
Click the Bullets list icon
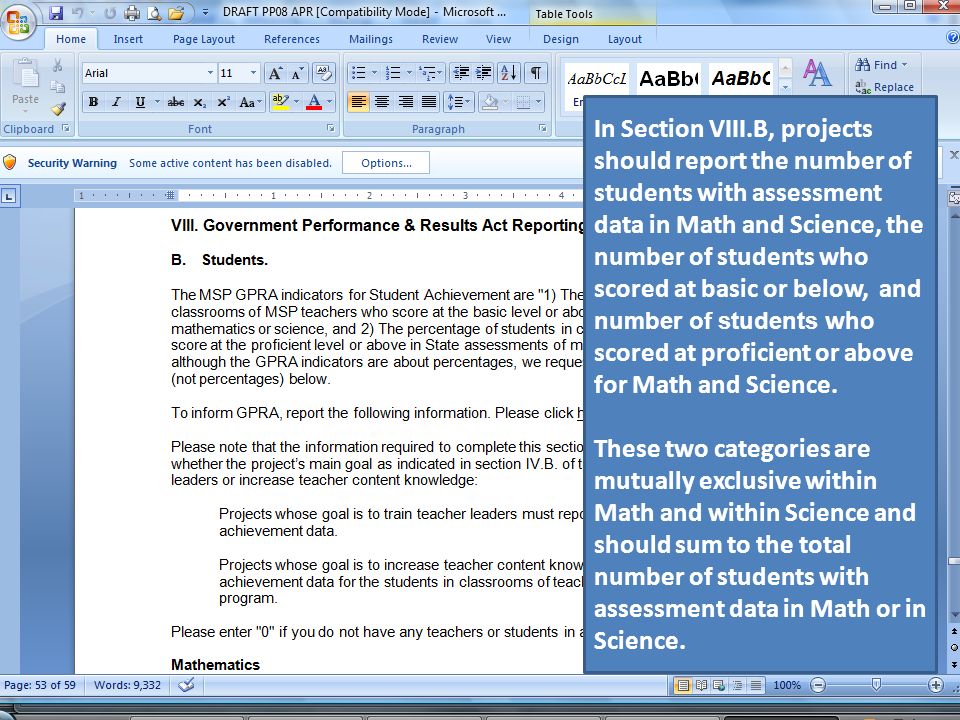pyautogui.click(x=359, y=73)
